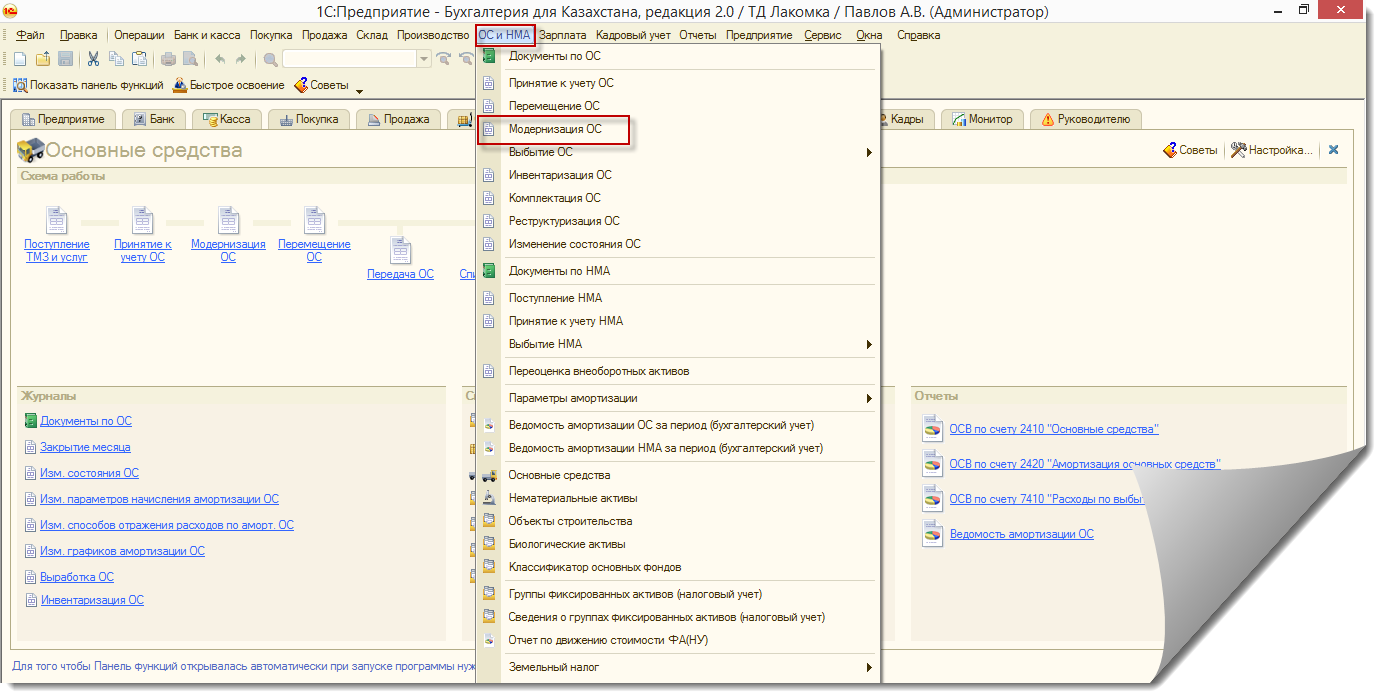The width and height of the screenshot is (1381, 698).
Task: Open Закрытие месяца journal link
Action: [85, 447]
